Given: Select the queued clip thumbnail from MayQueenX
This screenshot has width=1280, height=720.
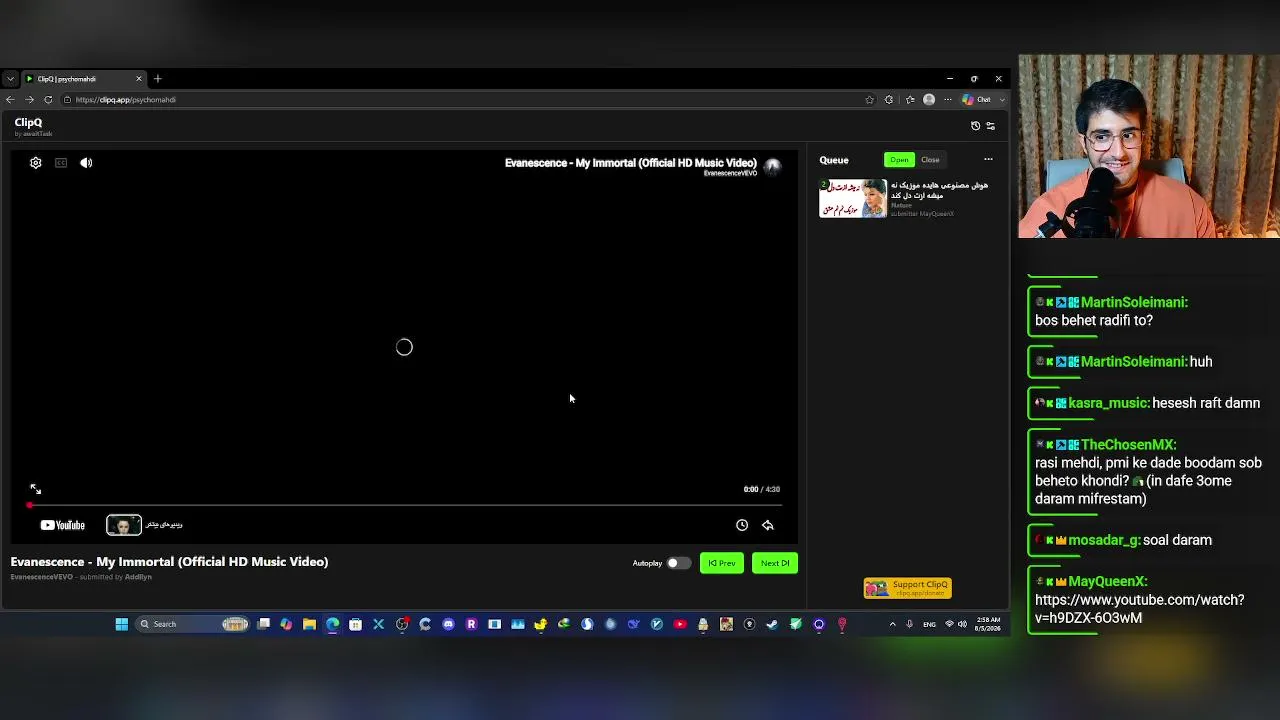Looking at the screenshot, I should [x=853, y=198].
